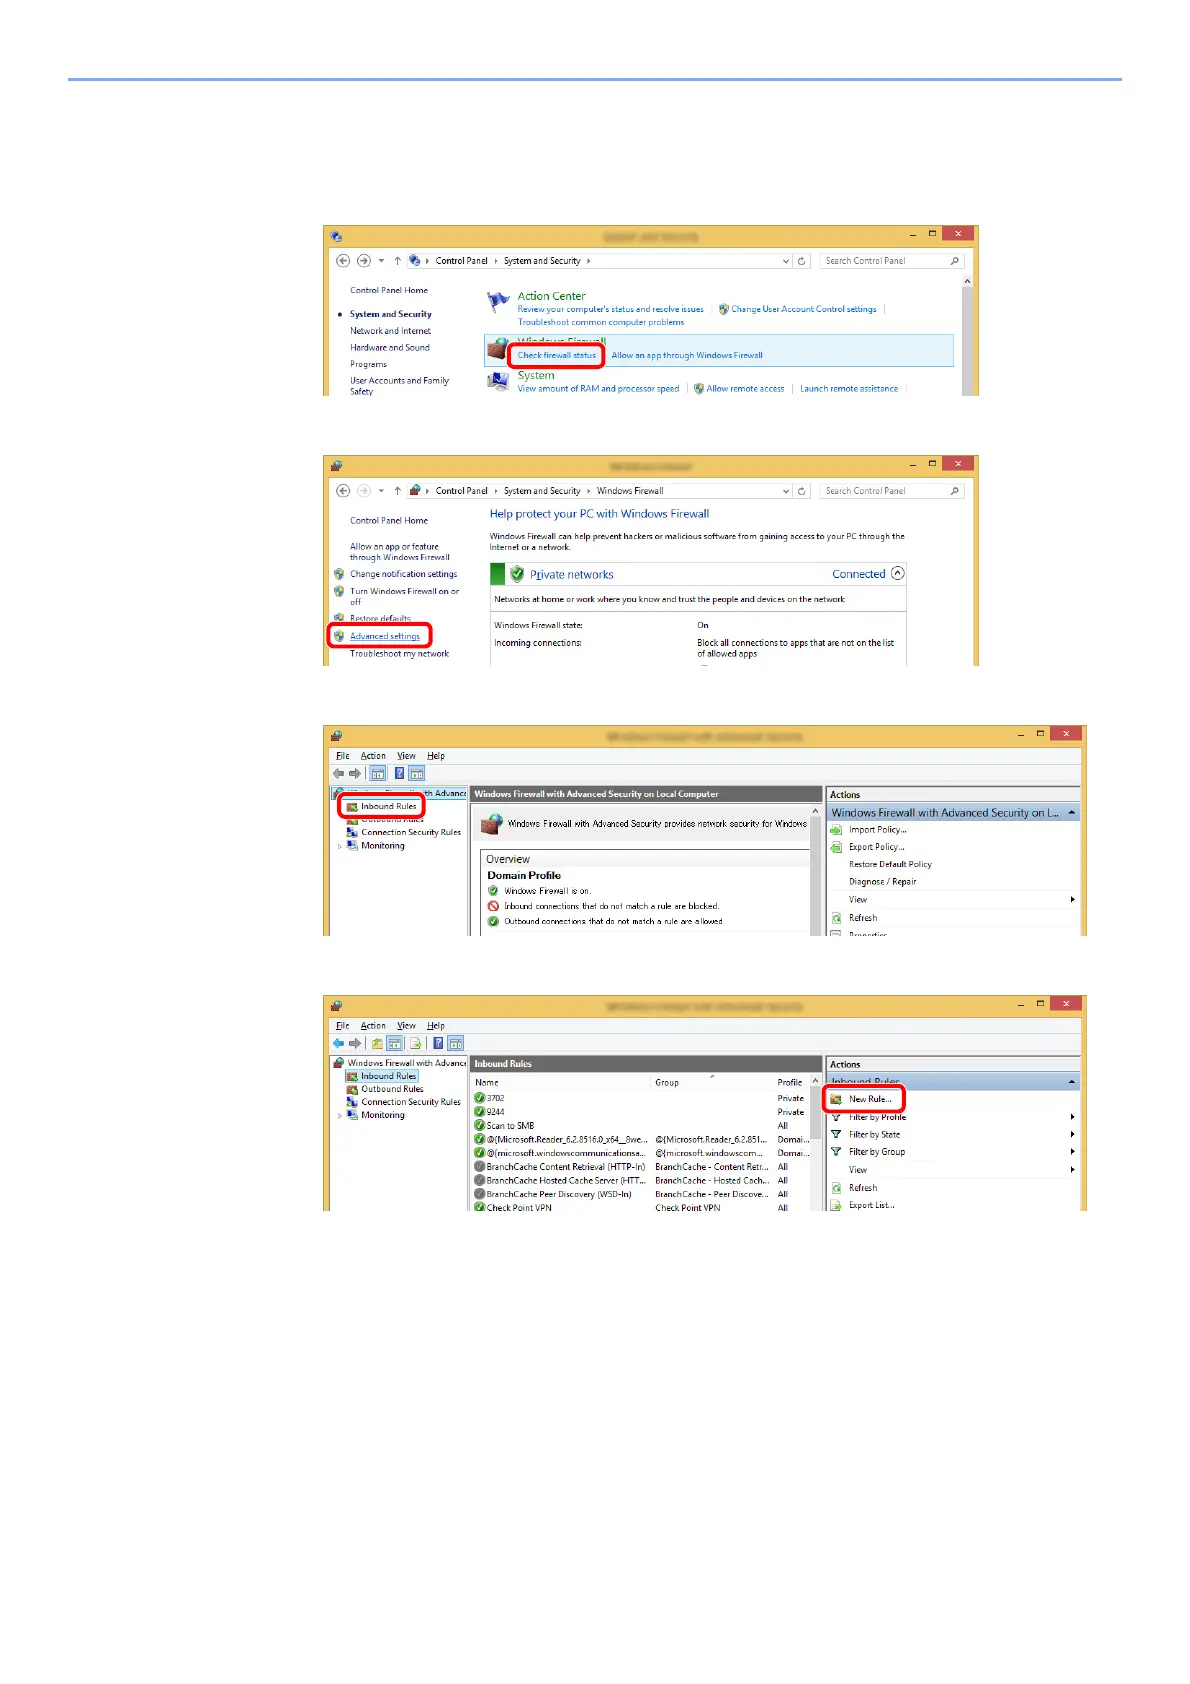Click Allow an app through Windows Firewall
This screenshot has height=1684, width=1190.
tap(687, 355)
